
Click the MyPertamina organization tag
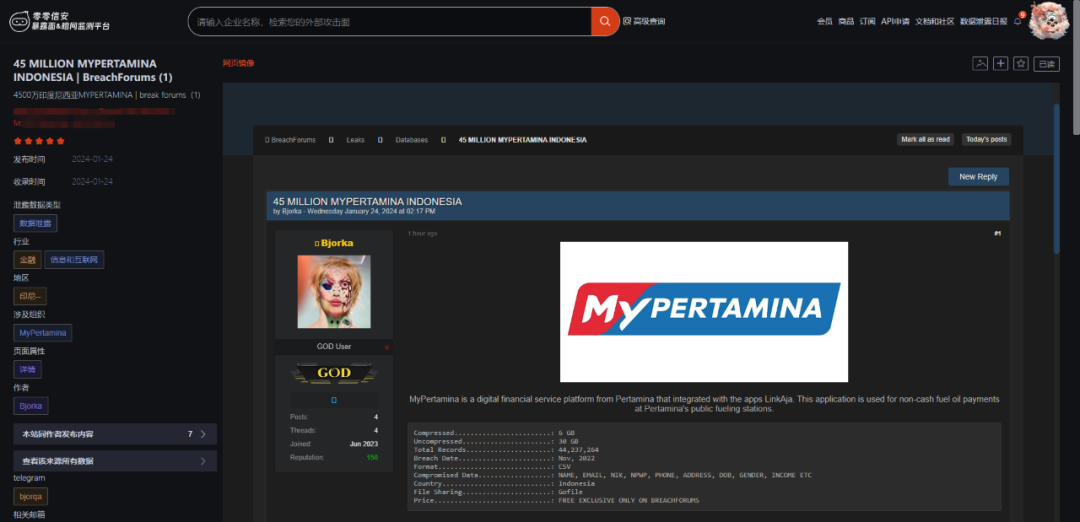(43, 333)
